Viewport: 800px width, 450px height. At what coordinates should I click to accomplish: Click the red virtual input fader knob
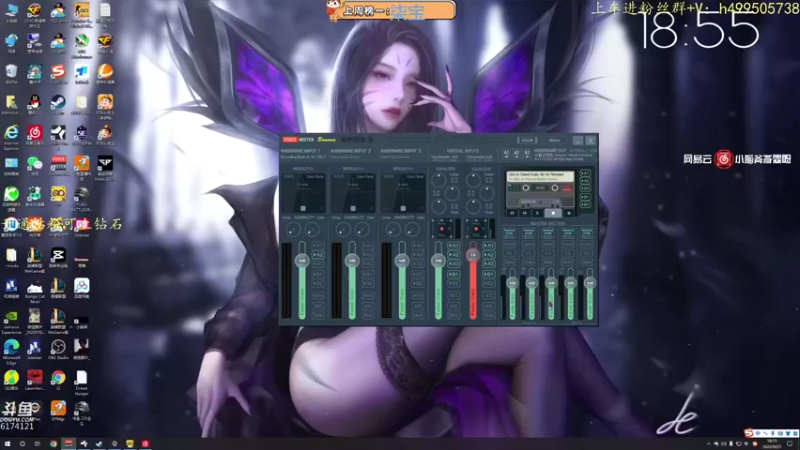[473, 255]
